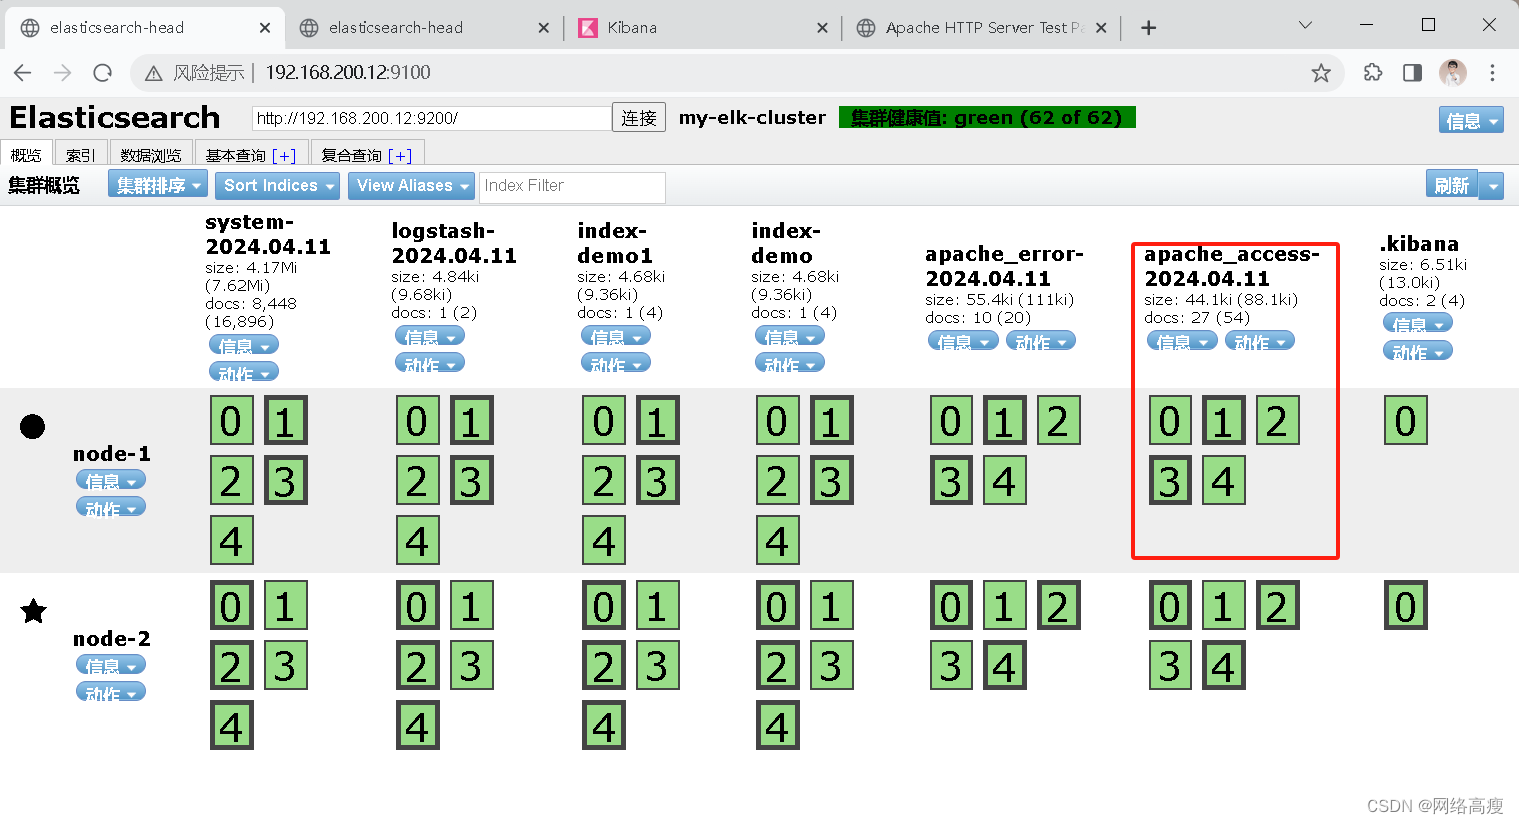
Task: Open 信息 dropdown for apache_error-2024.04.11
Action: coord(963,341)
